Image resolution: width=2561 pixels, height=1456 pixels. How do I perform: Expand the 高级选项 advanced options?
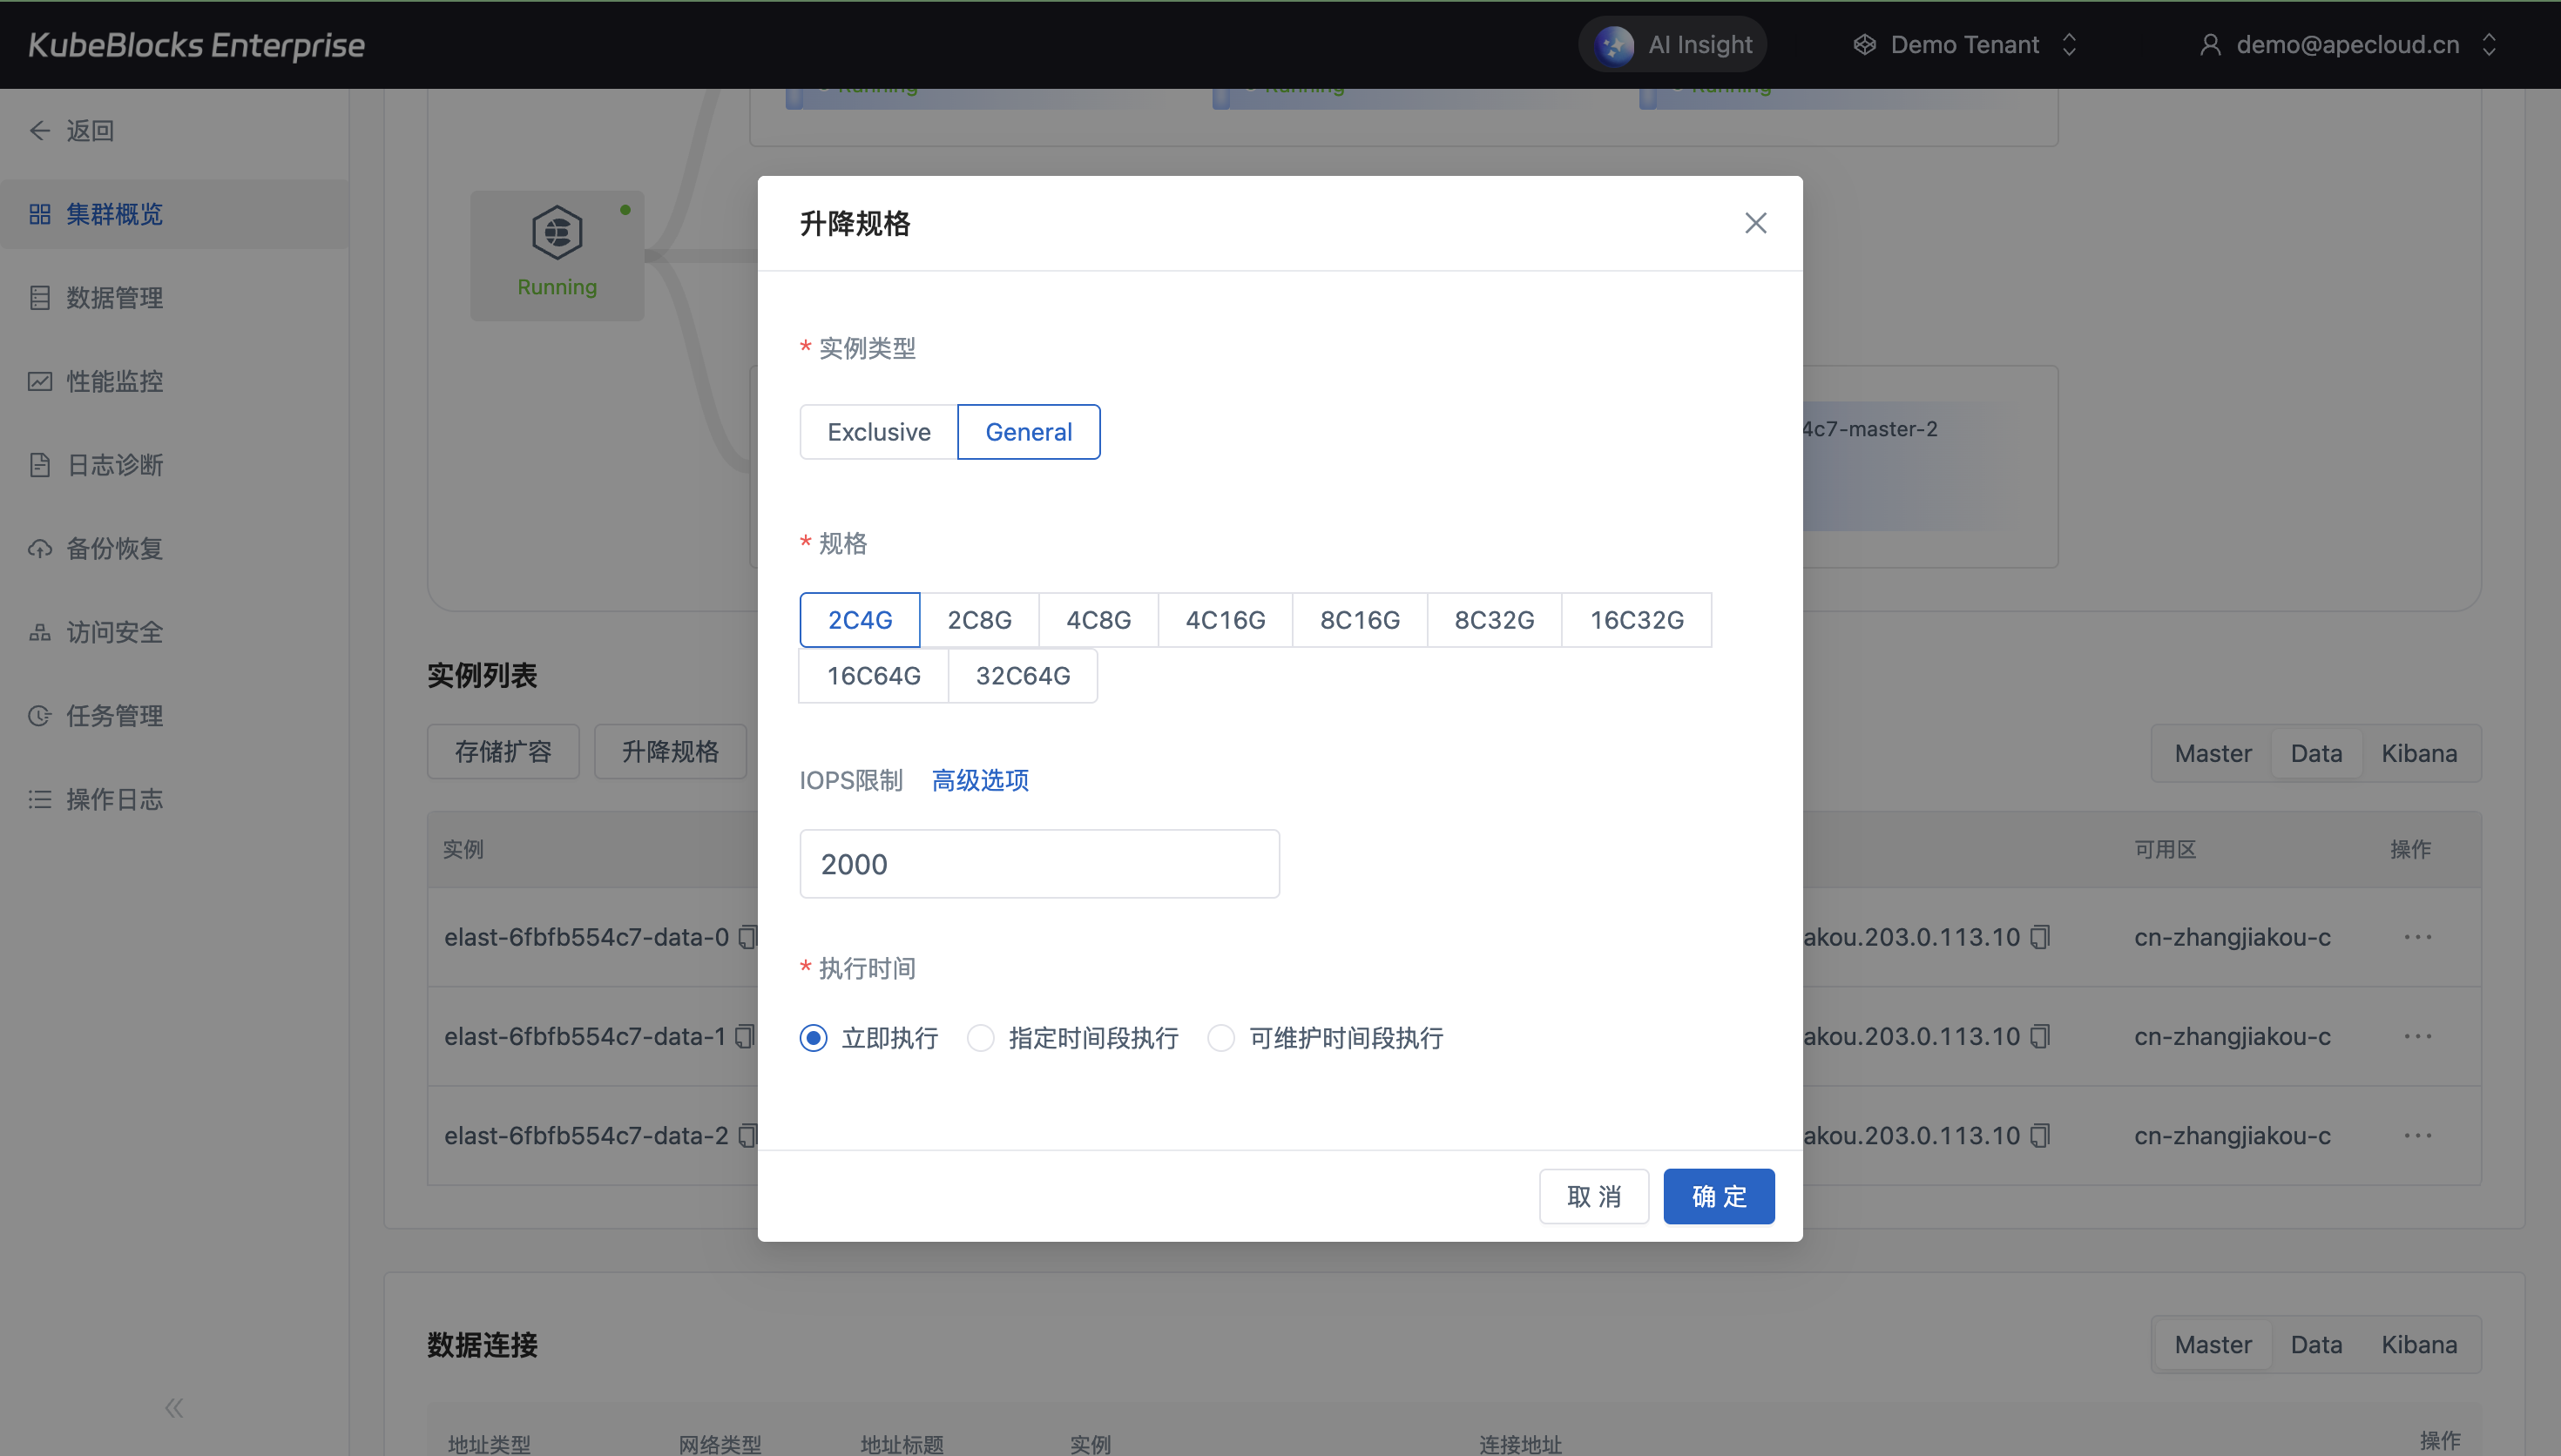coord(980,780)
